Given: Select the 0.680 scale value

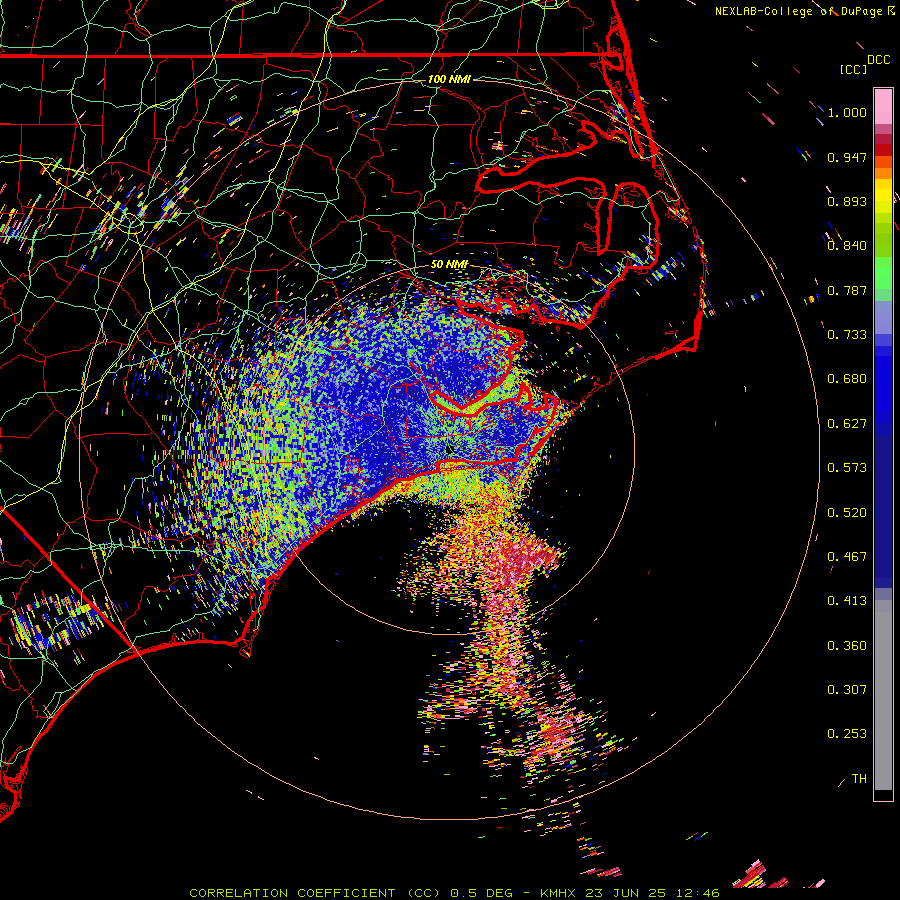Looking at the screenshot, I should tap(847, 379).
